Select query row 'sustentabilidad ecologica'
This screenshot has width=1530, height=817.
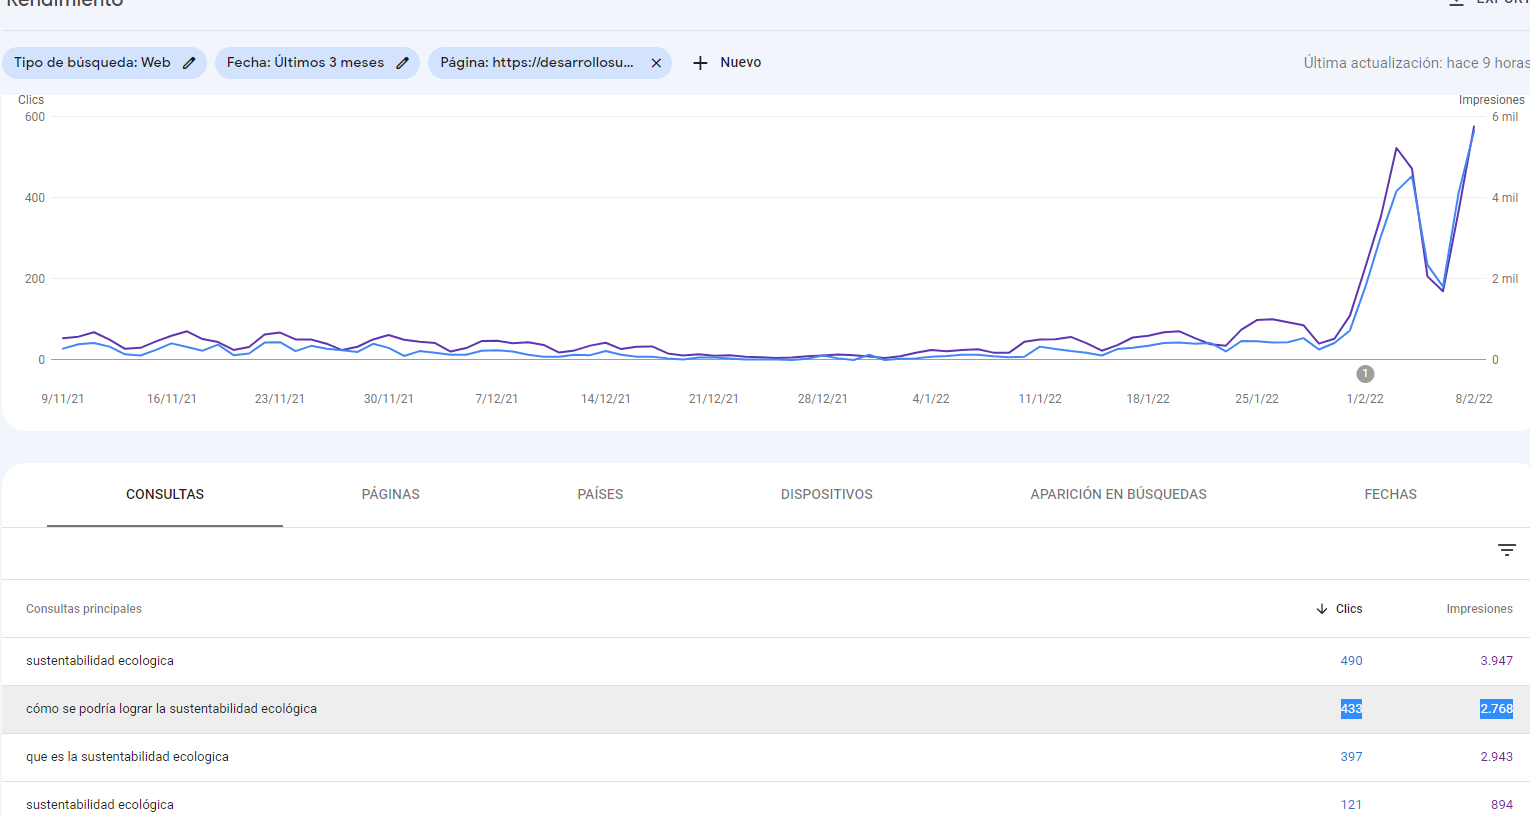[100, 661]
